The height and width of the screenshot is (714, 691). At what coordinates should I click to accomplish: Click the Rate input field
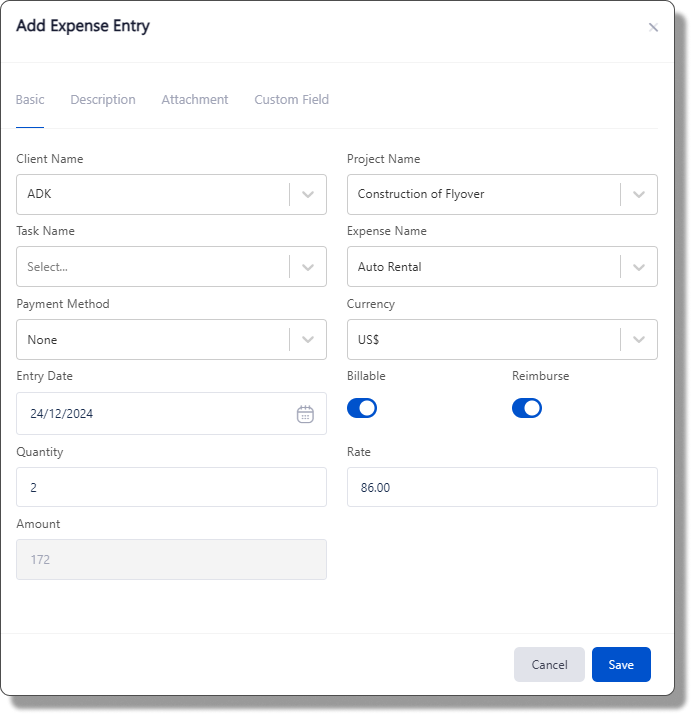(x=502, y=487)
